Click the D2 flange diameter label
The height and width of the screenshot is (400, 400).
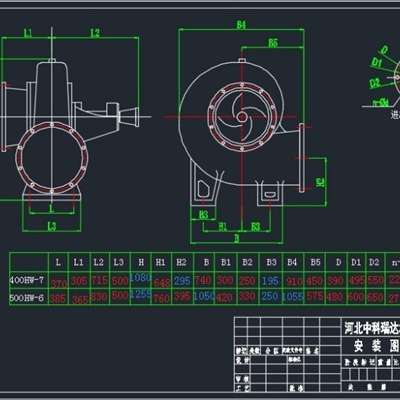pos(375,83)
